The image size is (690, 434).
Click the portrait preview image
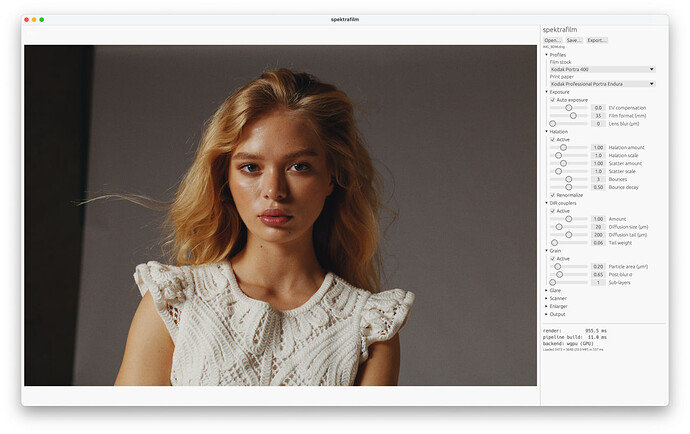coord(280,215)
